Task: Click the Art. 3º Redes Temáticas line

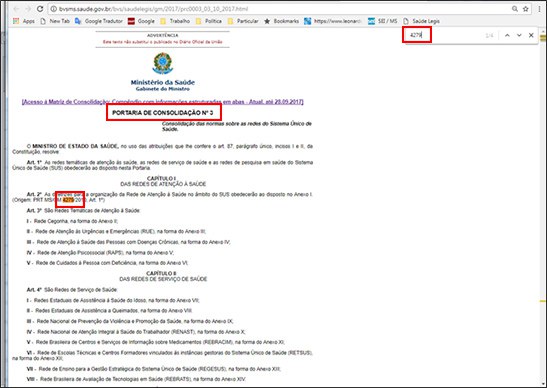Action: pyautogui.click(x=84, y=210)
